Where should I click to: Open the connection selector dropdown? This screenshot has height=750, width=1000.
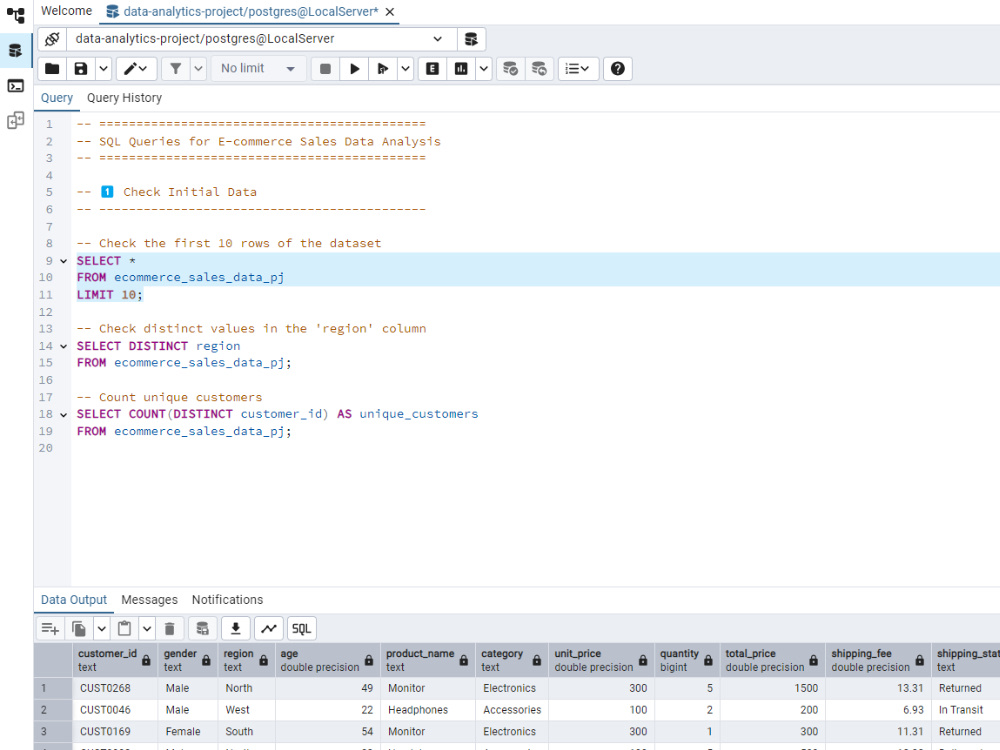pyautogui.click(x=261, y=39)
